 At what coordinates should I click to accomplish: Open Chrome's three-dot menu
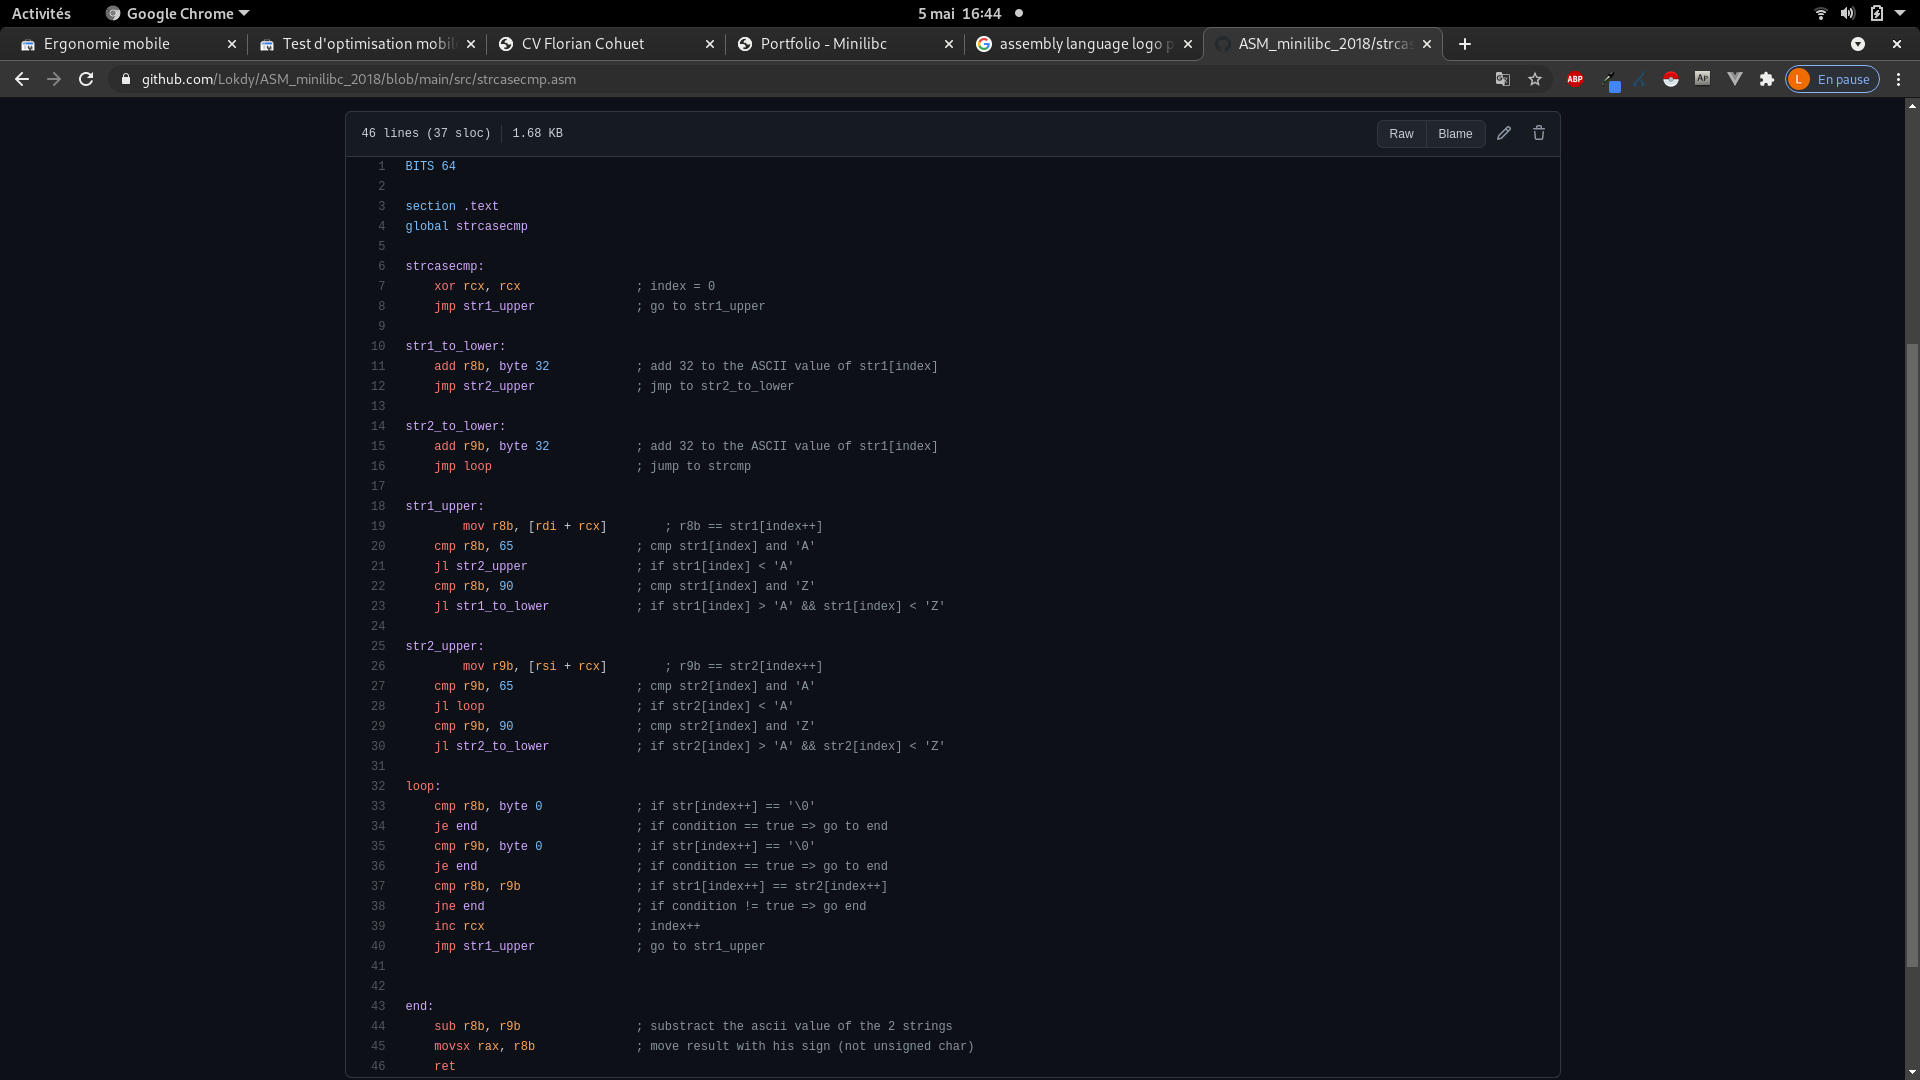click(x=1899, y=79)
